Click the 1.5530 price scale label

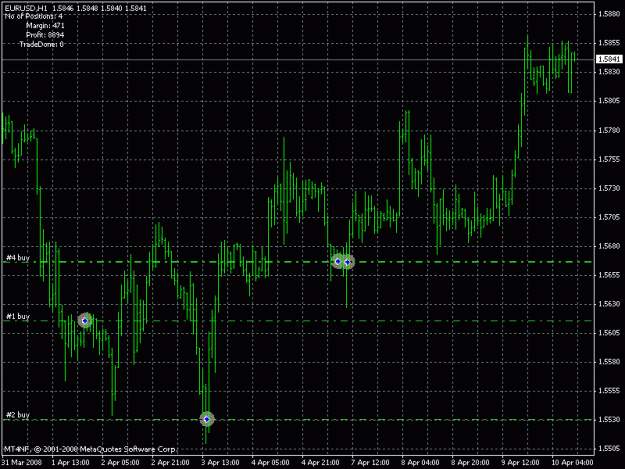[609, 420]
